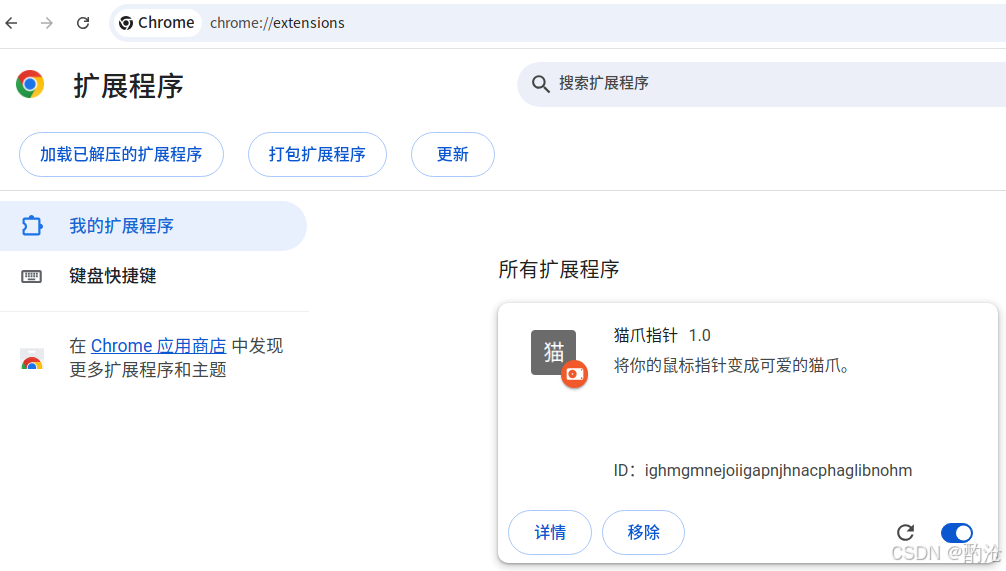Select 我的扩展程序 in the sidebar
This screenshot has height=571, width=1006.
153,226
